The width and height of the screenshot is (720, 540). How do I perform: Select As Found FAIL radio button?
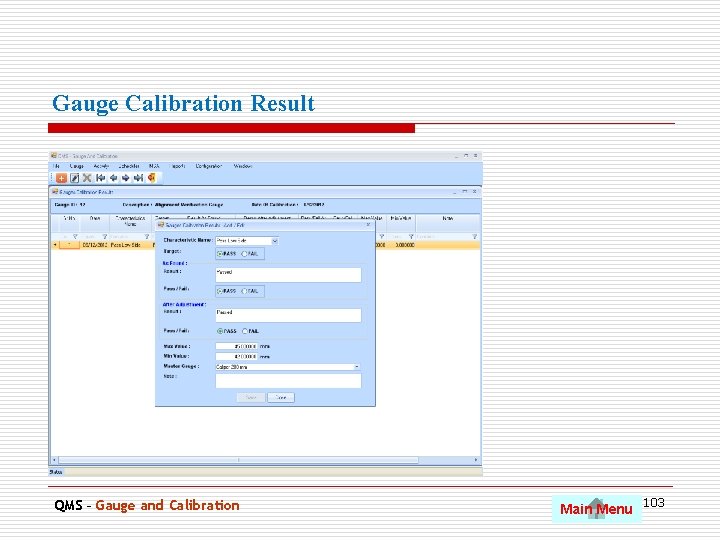[244, 291]
